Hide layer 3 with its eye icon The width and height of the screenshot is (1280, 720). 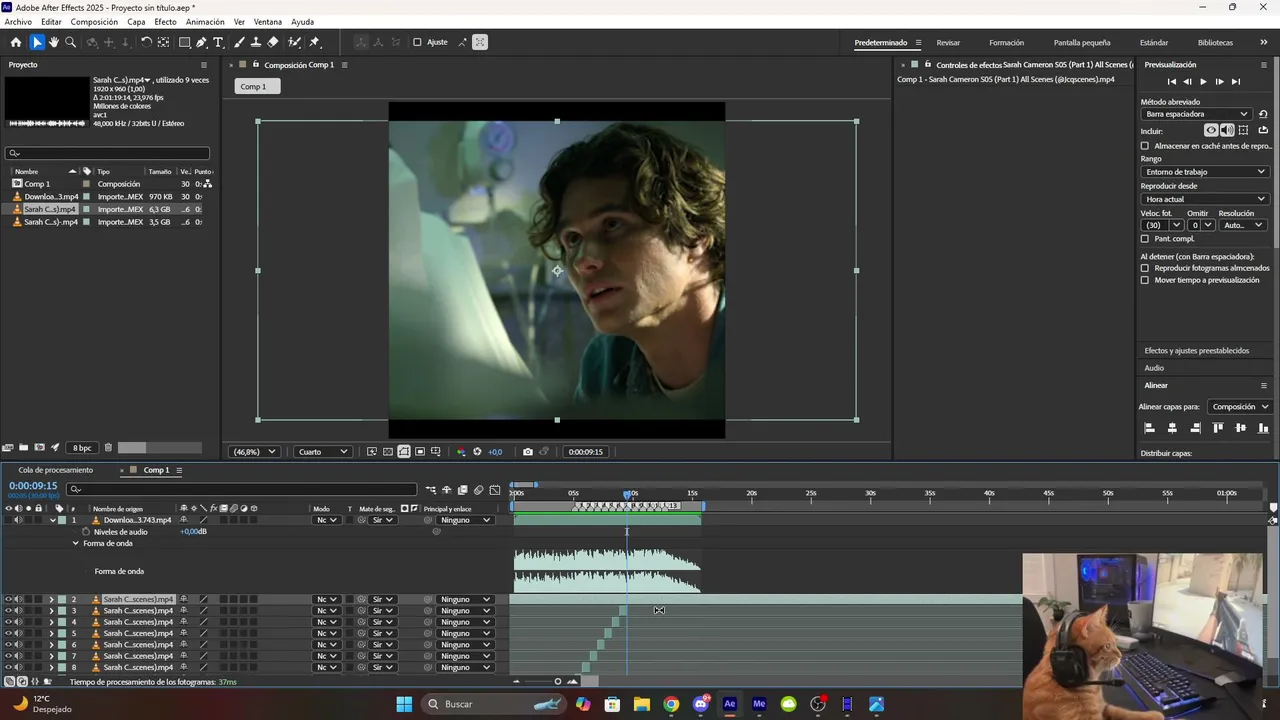[8, 611]
